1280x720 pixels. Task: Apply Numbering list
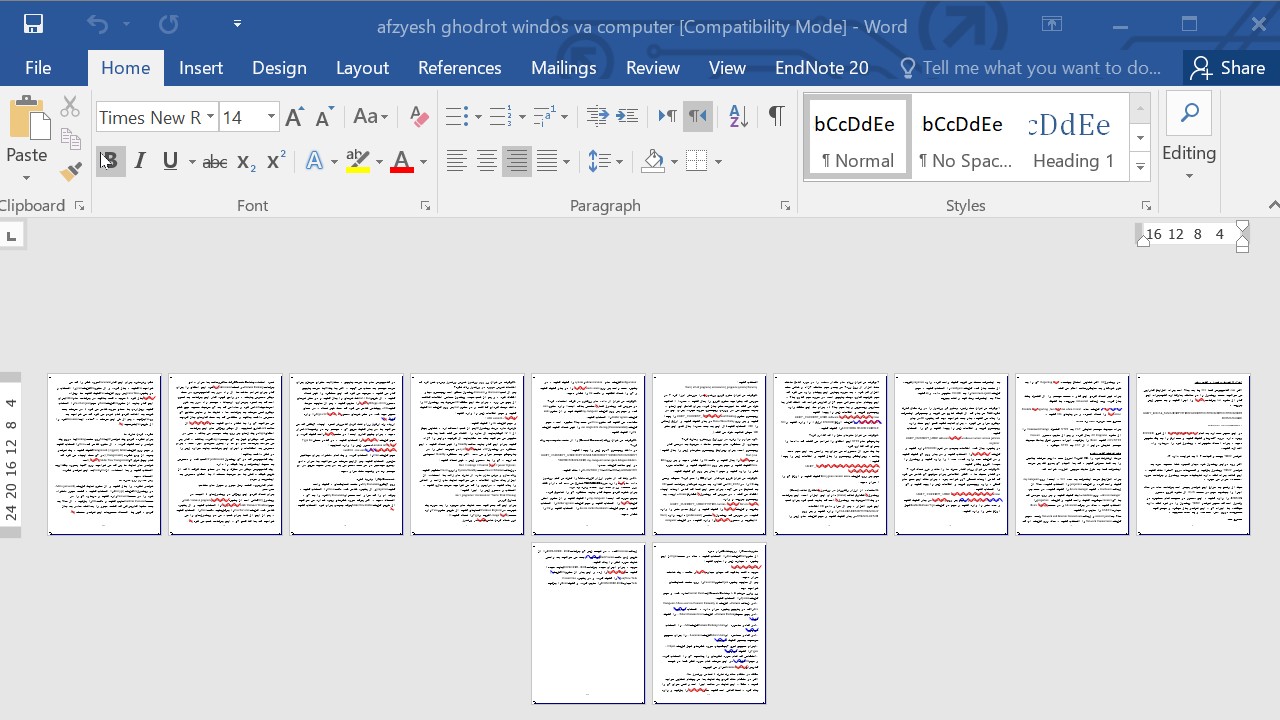pos(500,117)
